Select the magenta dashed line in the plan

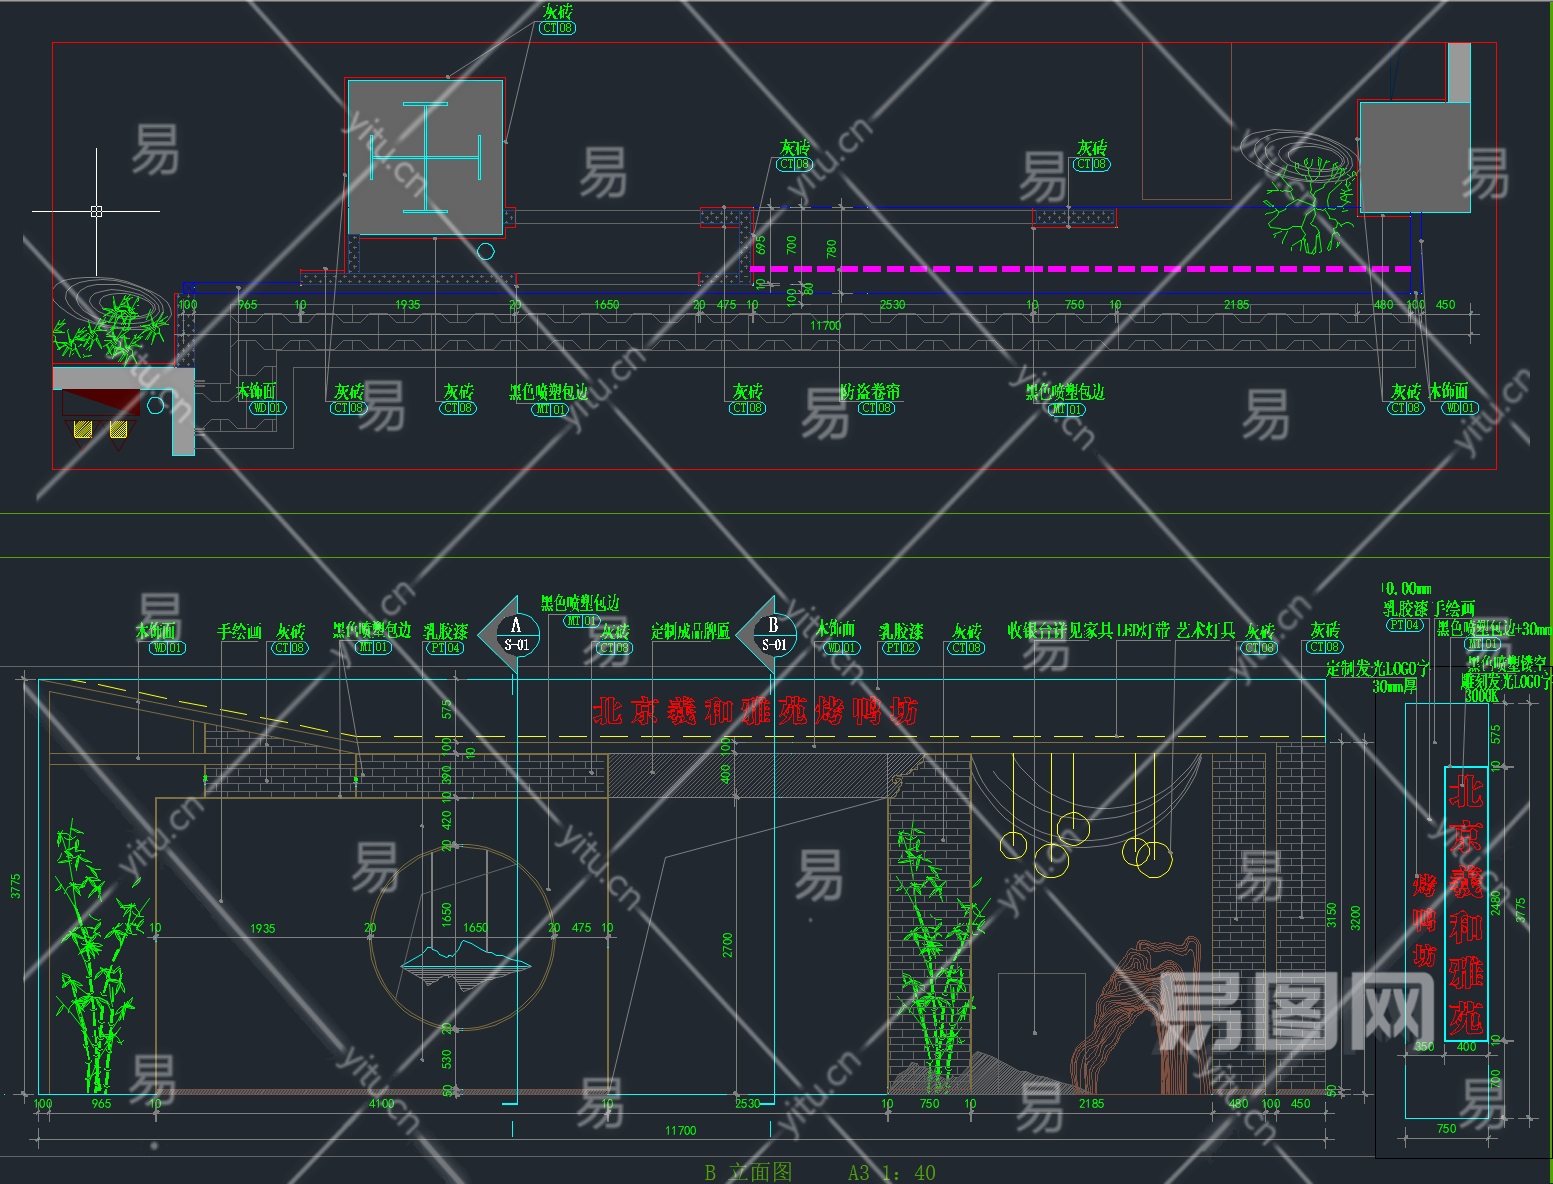coord(1080,269)
